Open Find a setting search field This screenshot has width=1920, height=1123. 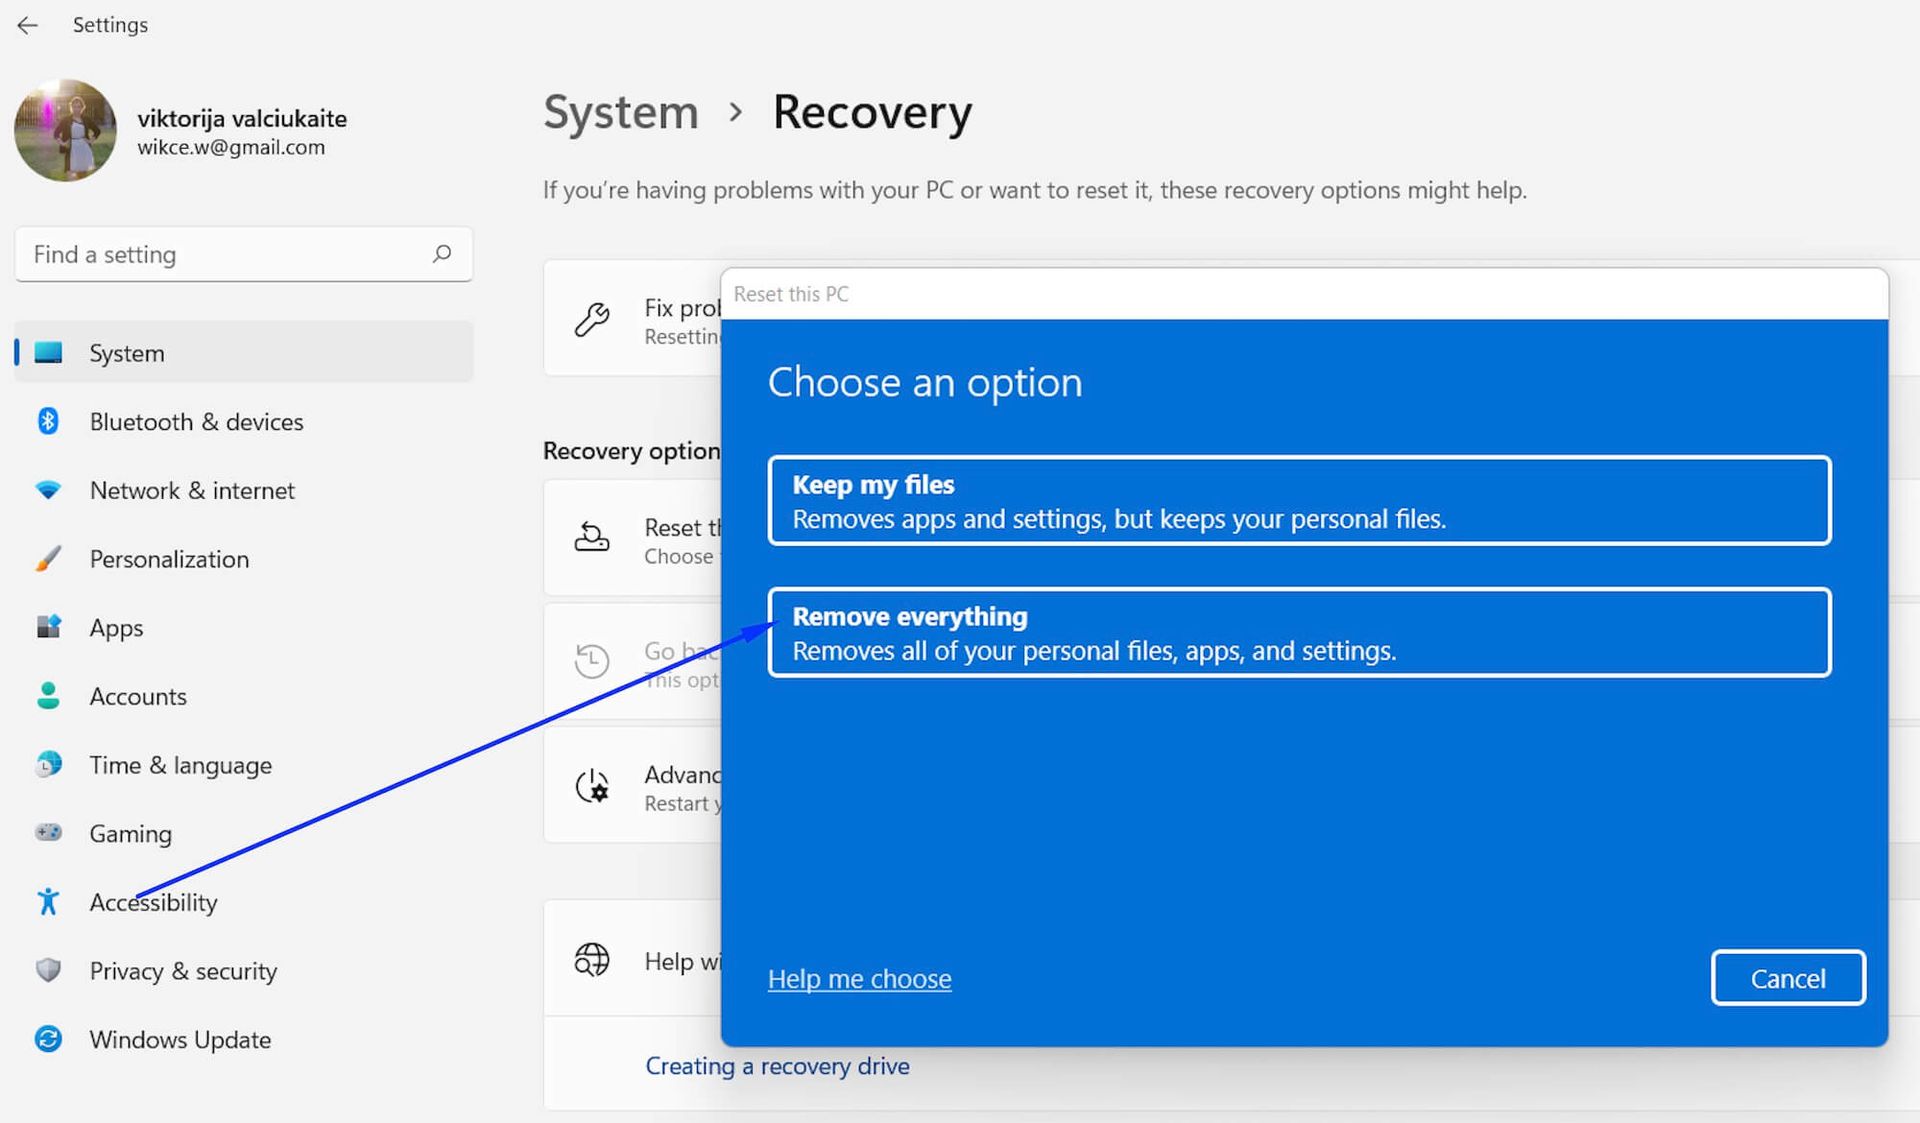pyautogui.click(x=243, y=253)
